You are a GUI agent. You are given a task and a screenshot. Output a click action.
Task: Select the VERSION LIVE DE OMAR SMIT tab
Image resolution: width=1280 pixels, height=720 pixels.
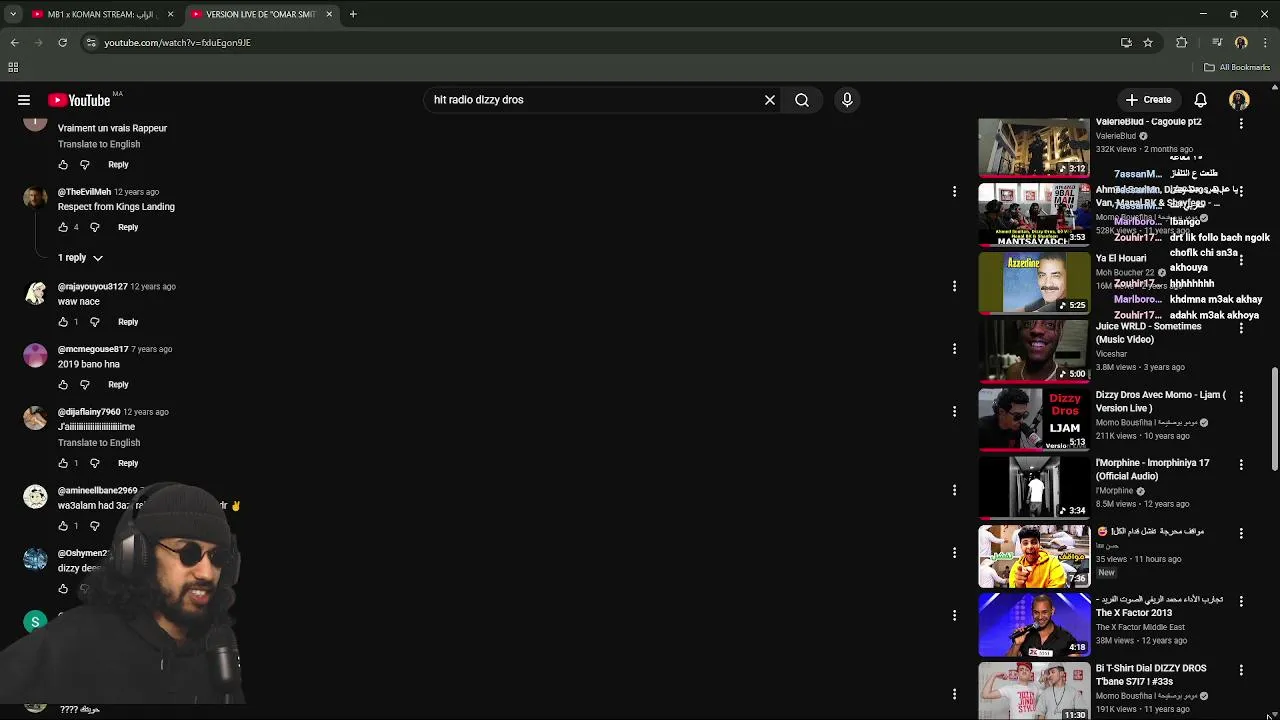(x=260, y=14)
